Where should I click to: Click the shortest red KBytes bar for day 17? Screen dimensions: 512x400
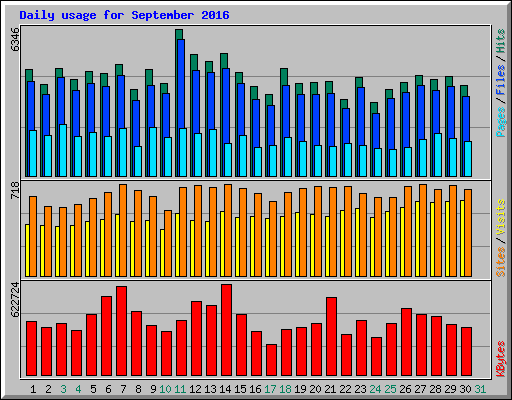coord(271,360)
